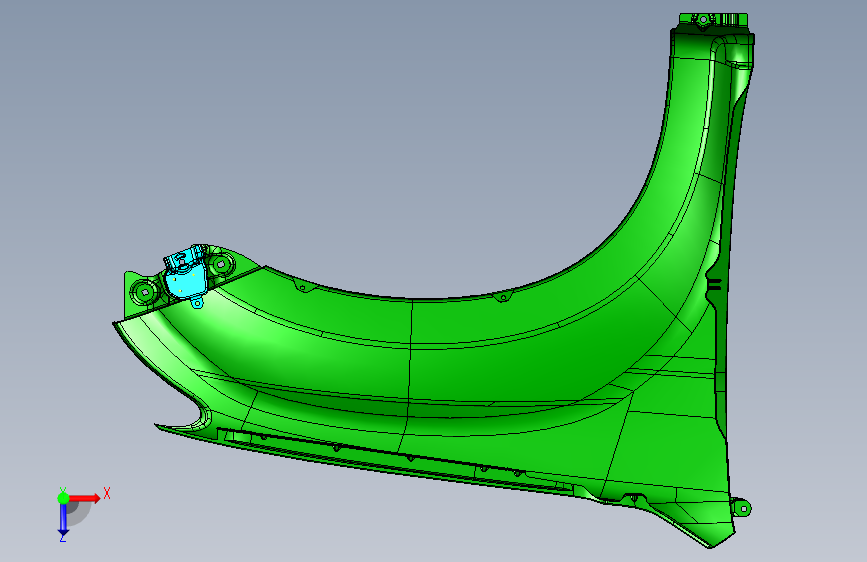Click the green Y axis origin dot
The image size is (867, 562).
63,498
